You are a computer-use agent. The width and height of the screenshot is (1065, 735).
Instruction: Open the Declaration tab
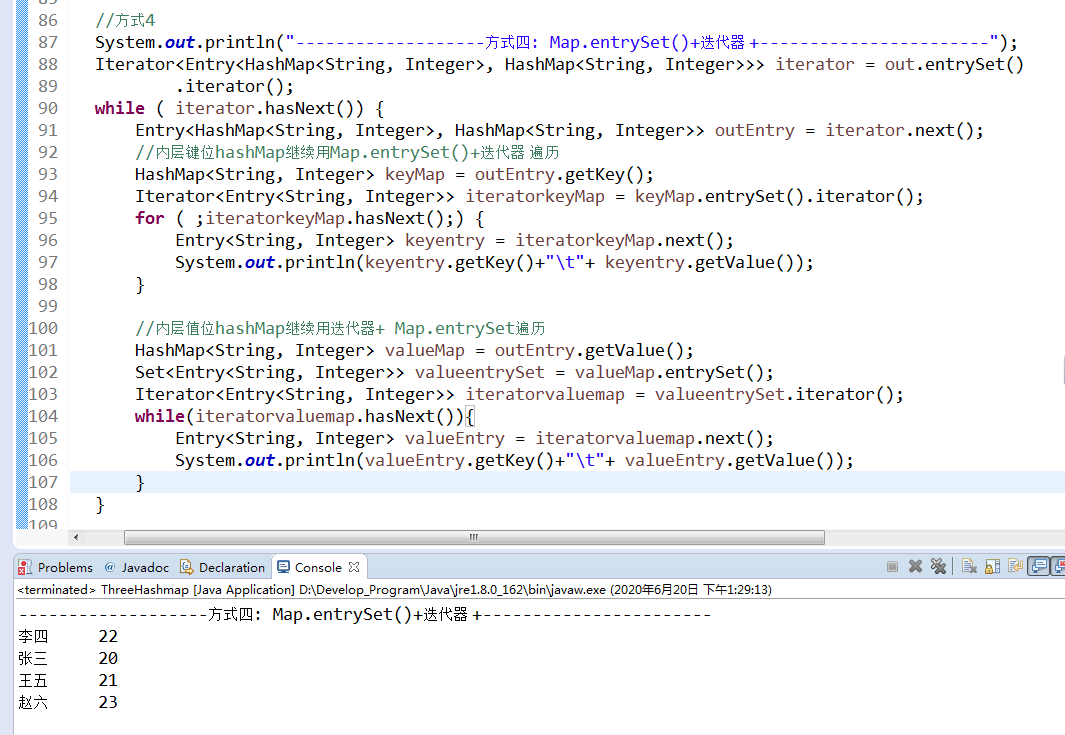pyautogui.click(x=223, y=567)
